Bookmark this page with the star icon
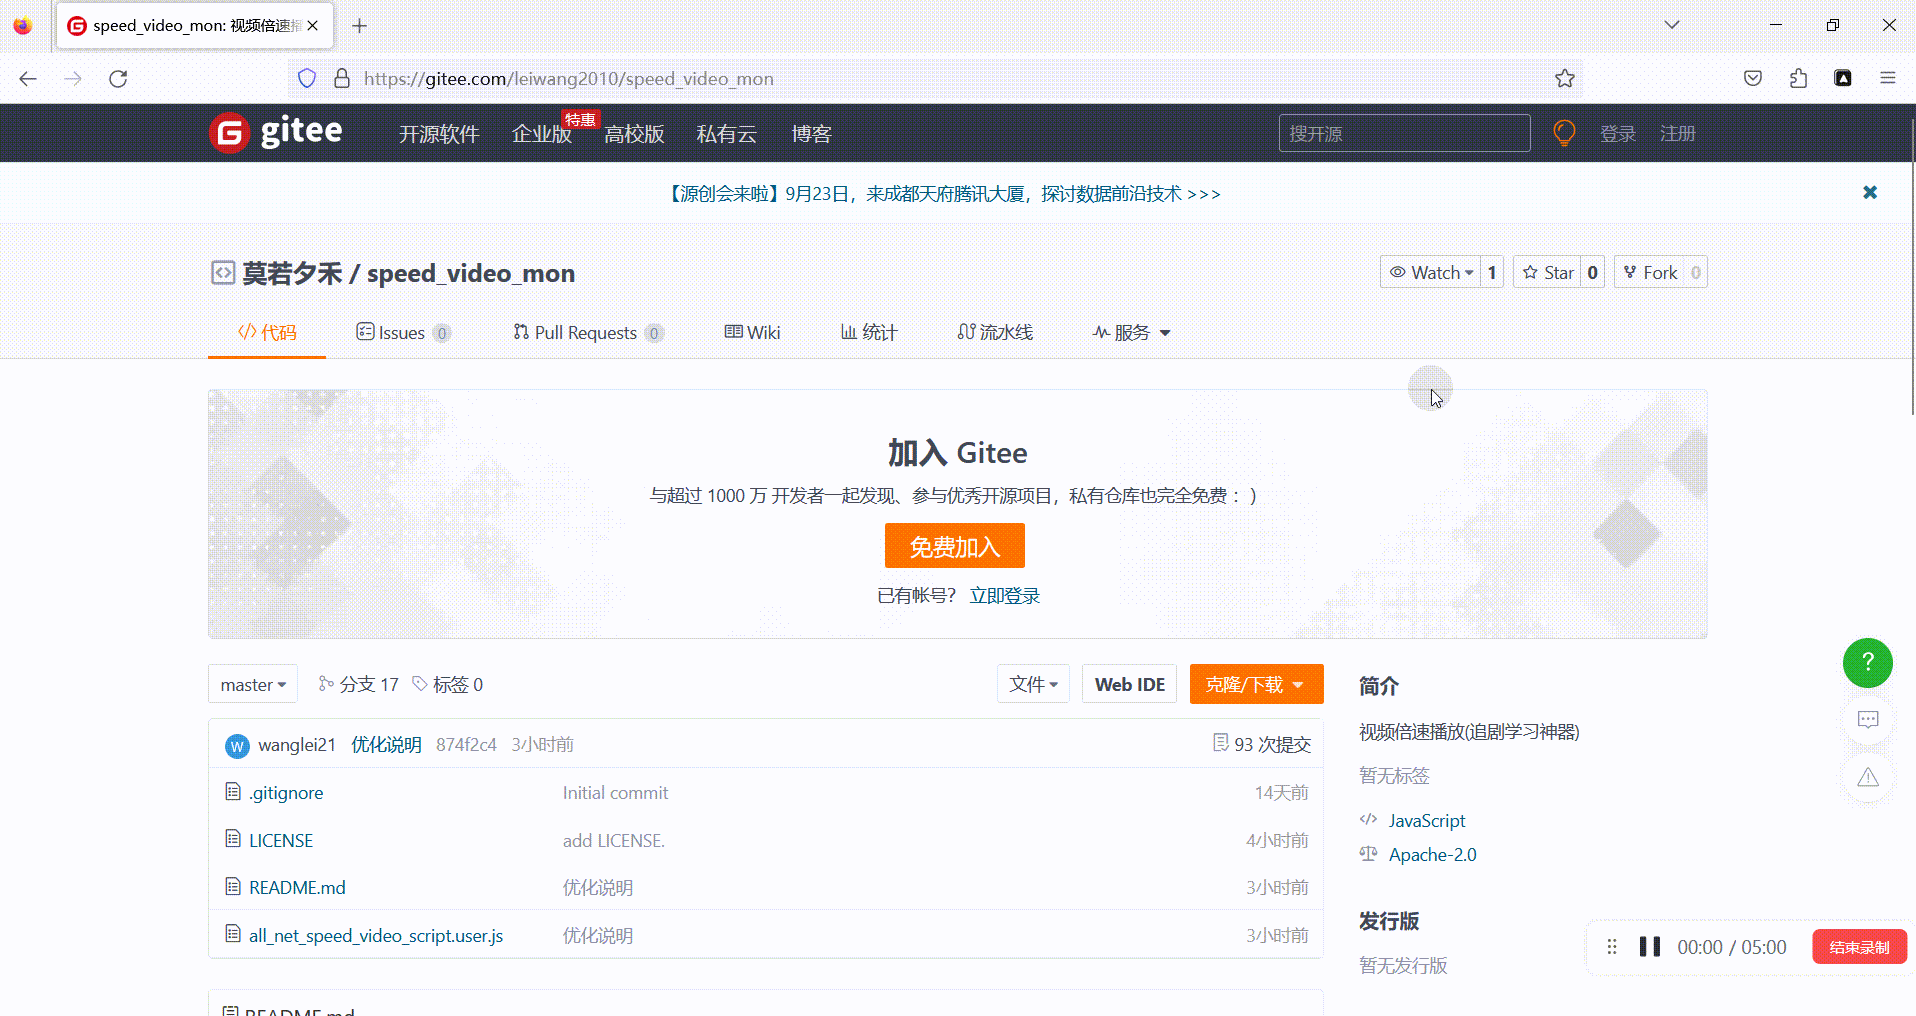 click(1564, 78)
